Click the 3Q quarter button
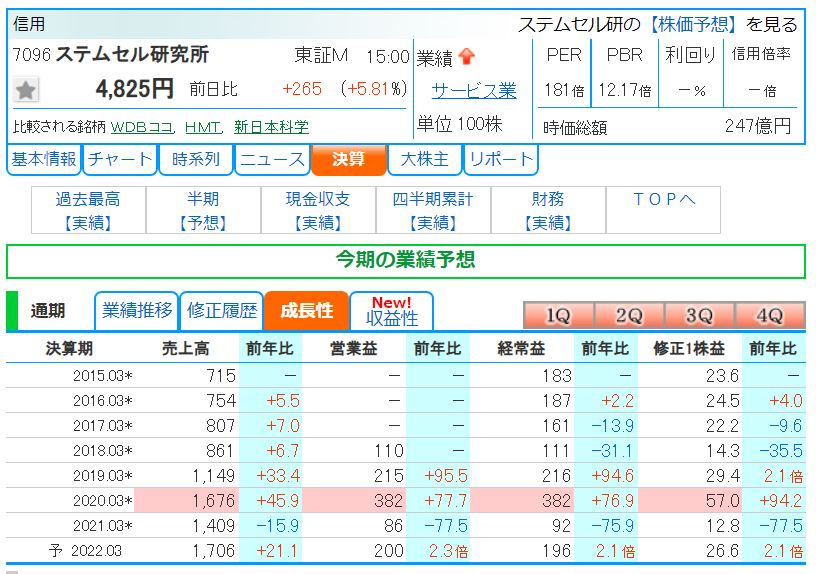Screen dimensions: 816x574 (699, 315)
